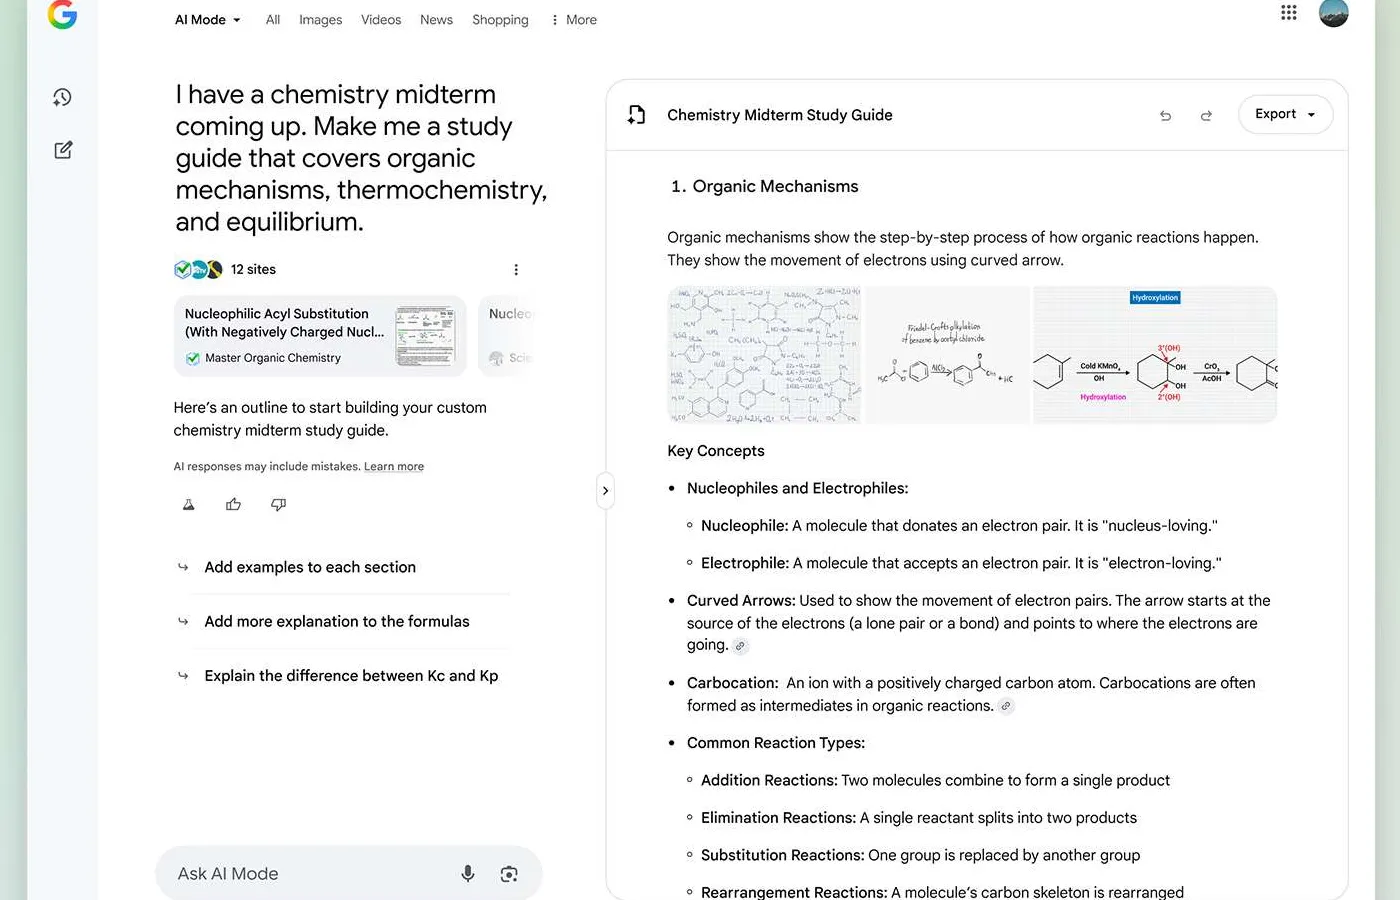Open the Hydroxylation reaction diagram thumbnail
Viewport: 1400px width, 900px height.
coord(1154,355)
